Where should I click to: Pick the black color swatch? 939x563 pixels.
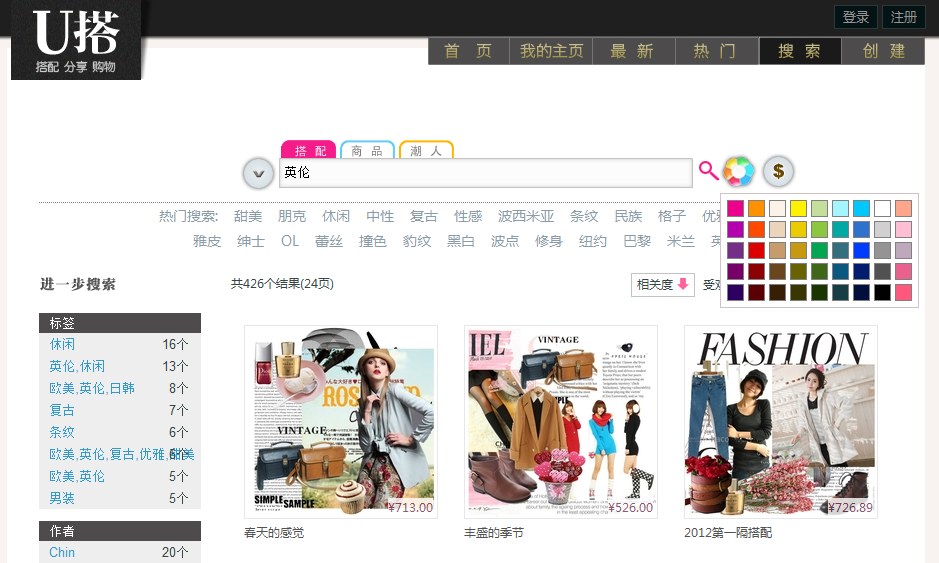tap(882, 292)
